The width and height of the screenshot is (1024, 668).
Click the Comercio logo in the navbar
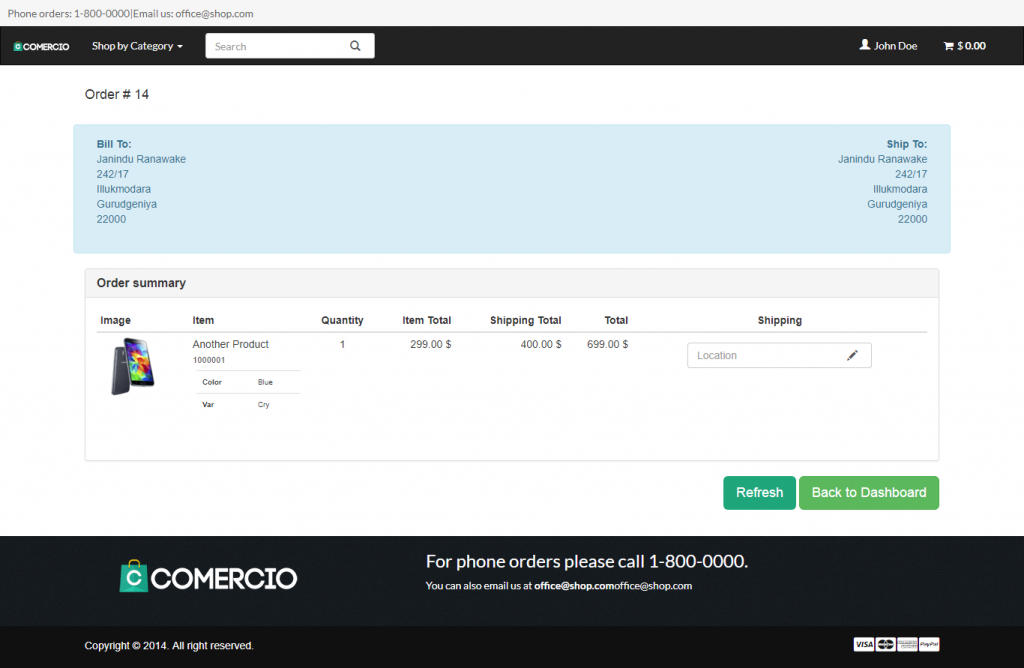[41, 46]
